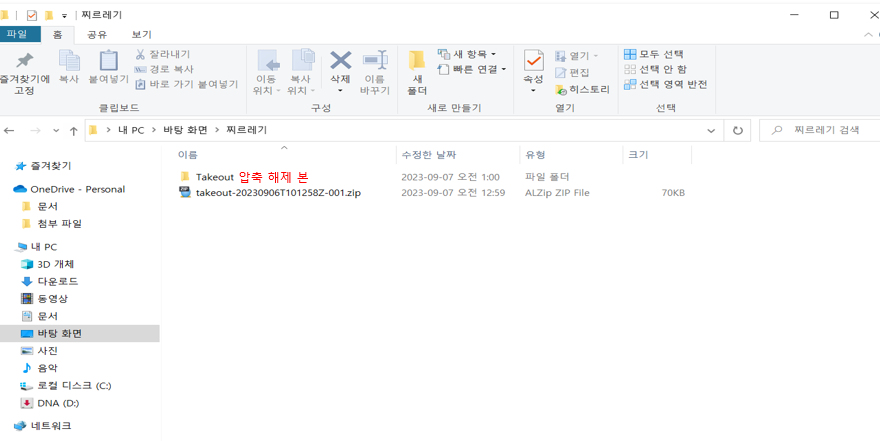The image size is (880, 441).
Task: Switch to the 보기 (View) tab
Action: tap(141, 34)
